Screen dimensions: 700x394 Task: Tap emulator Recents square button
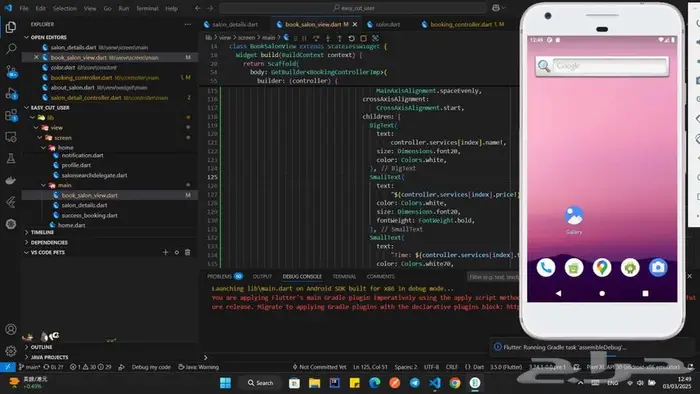tap(645, 294)
